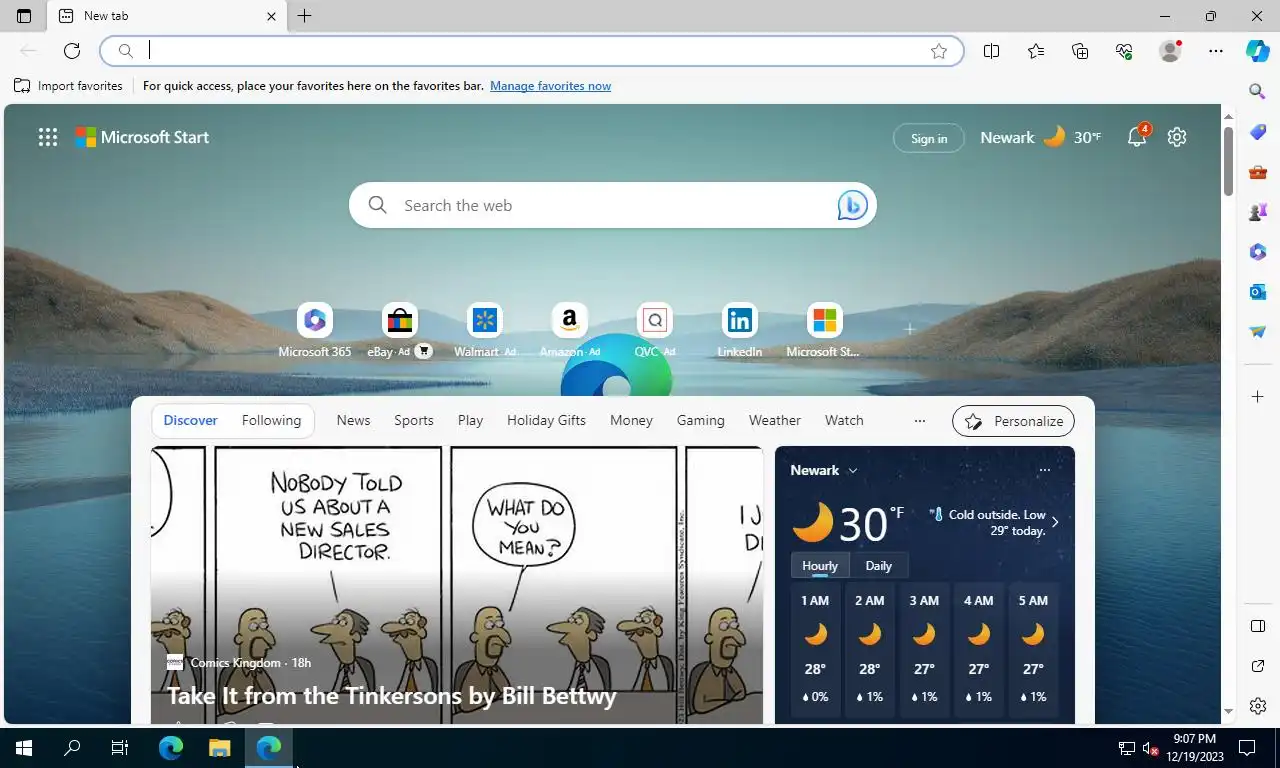This screenshot has width=1280, height=768.
Task: Open the Action Center notification icon
Action: point(1247,748)
